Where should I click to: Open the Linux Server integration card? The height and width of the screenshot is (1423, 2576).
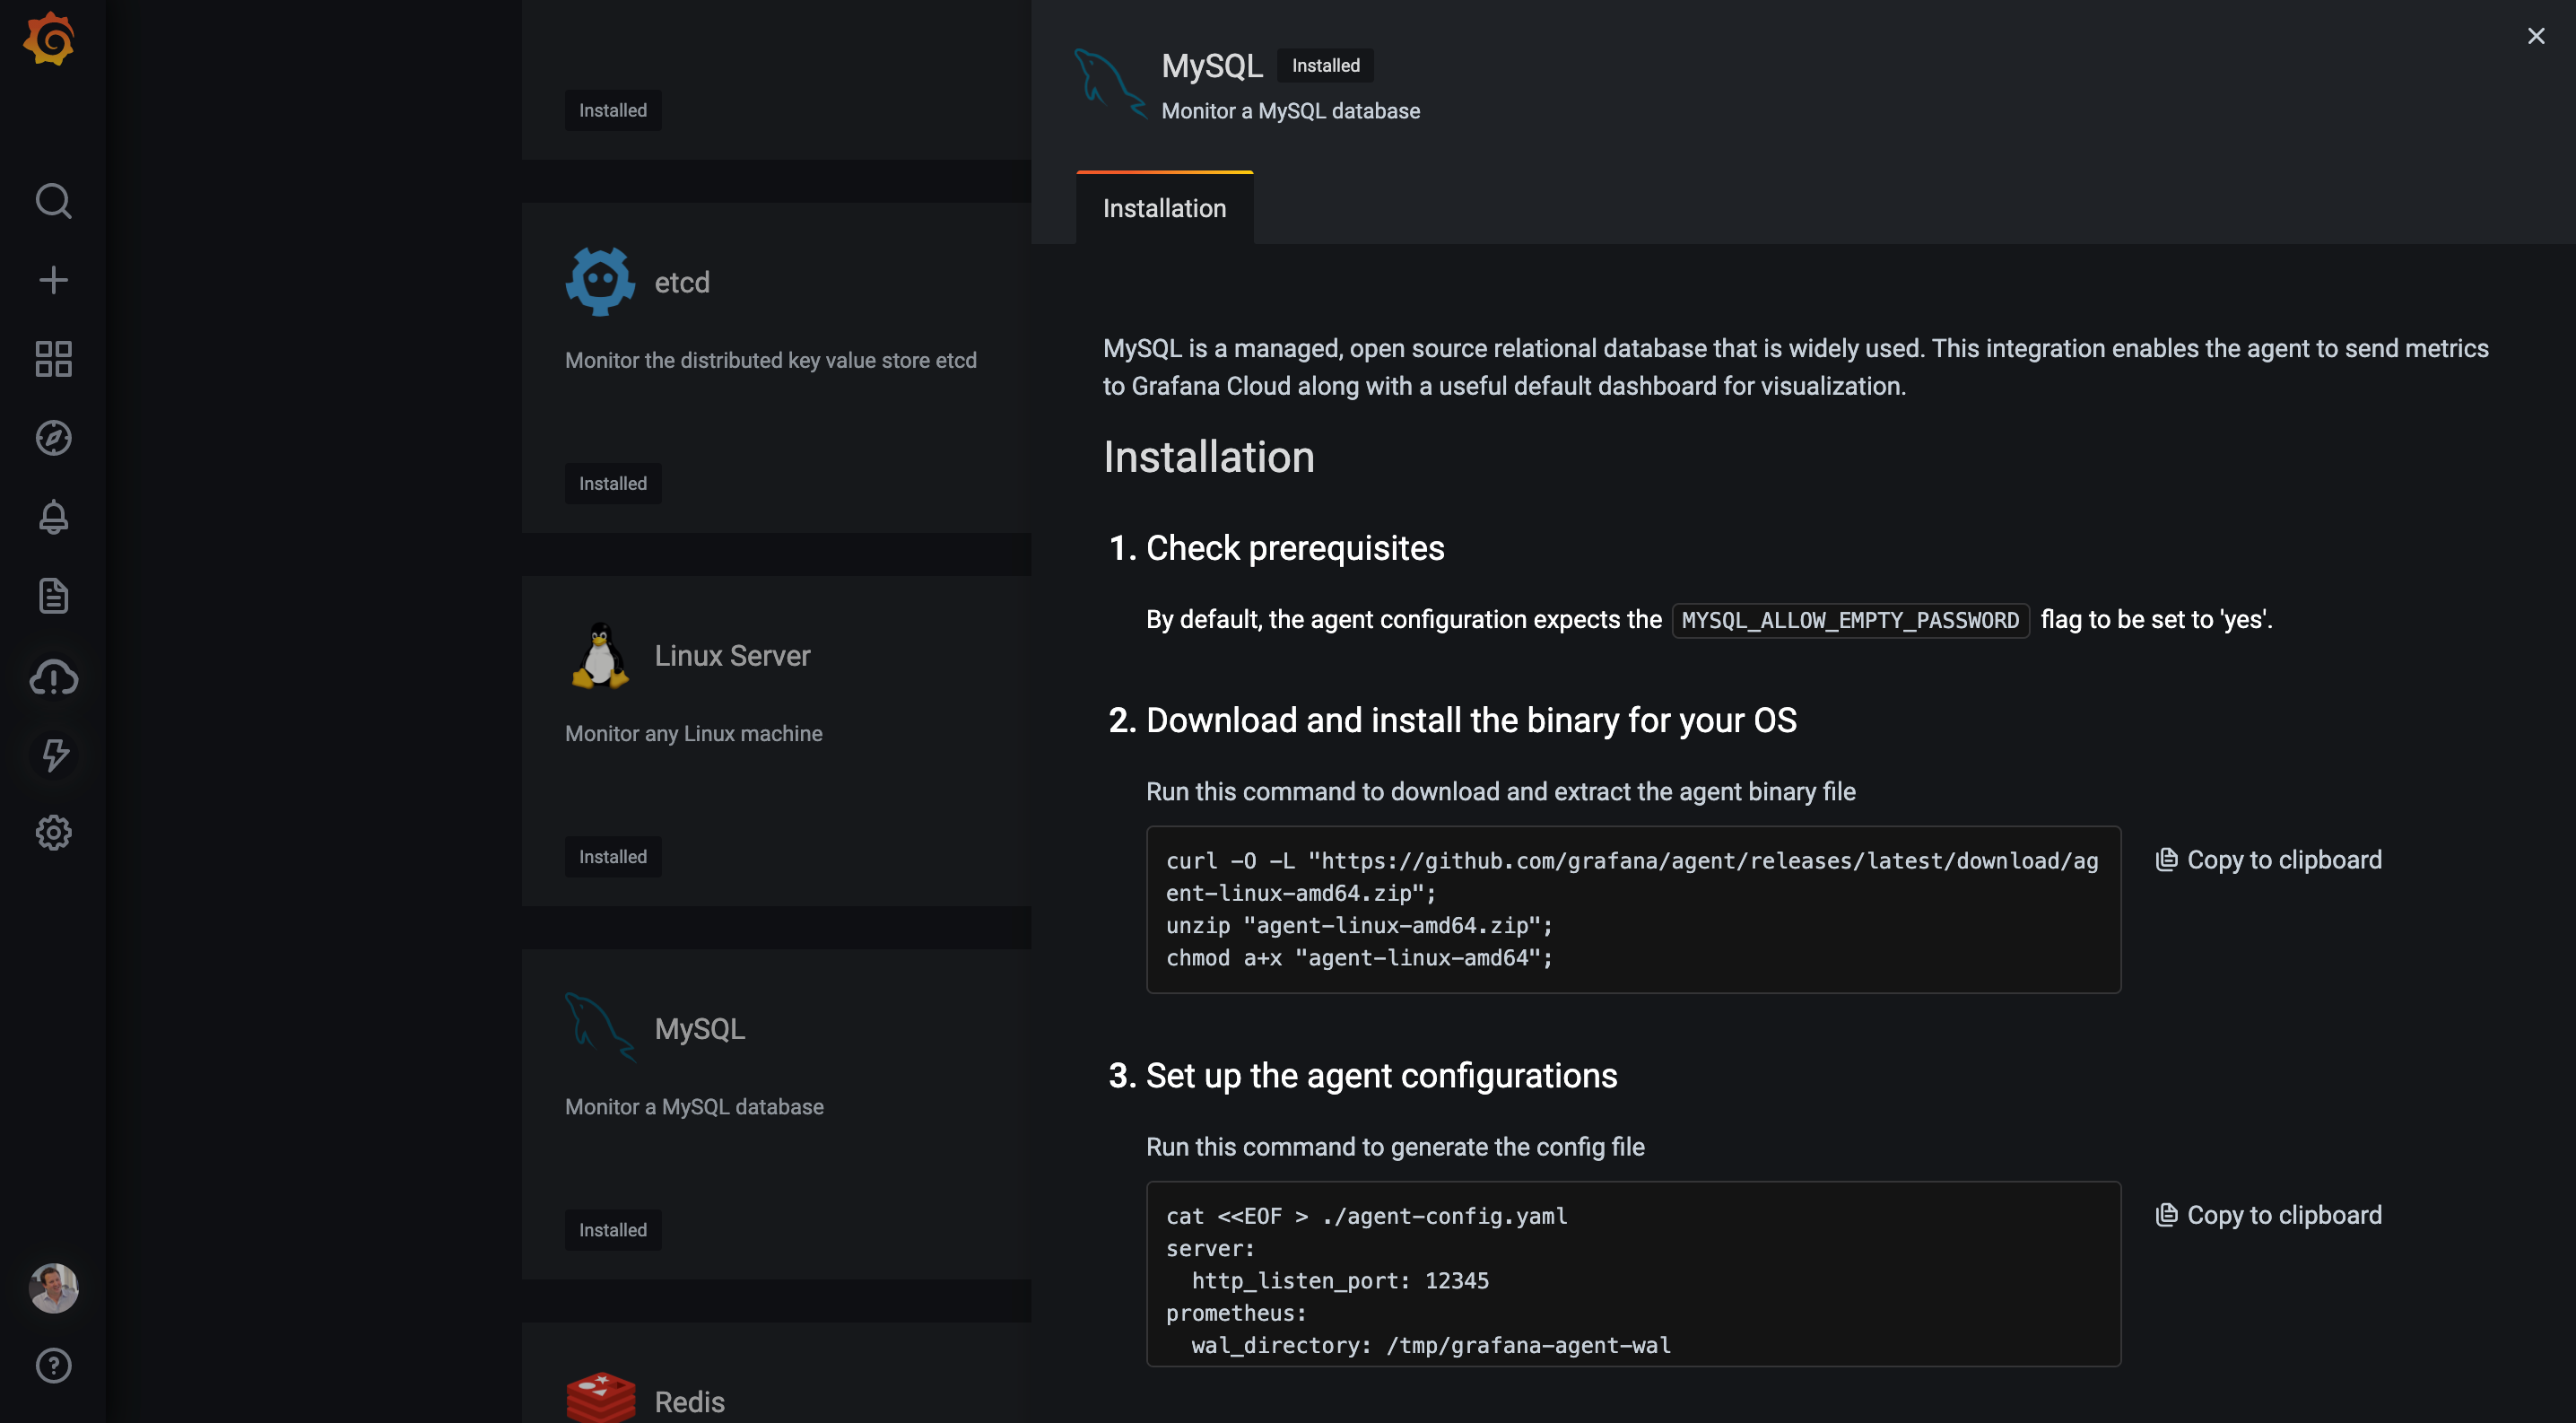coord(776,740)
